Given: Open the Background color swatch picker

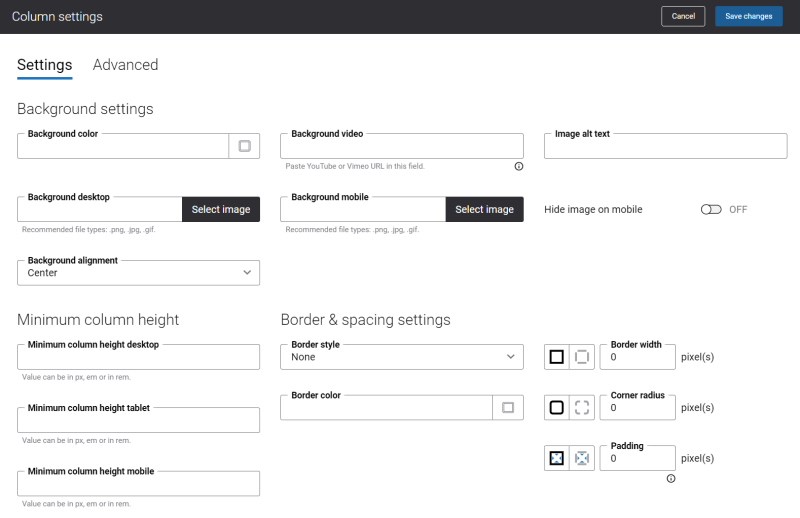Looking at the screenshot, I should (x=244, y=146).
